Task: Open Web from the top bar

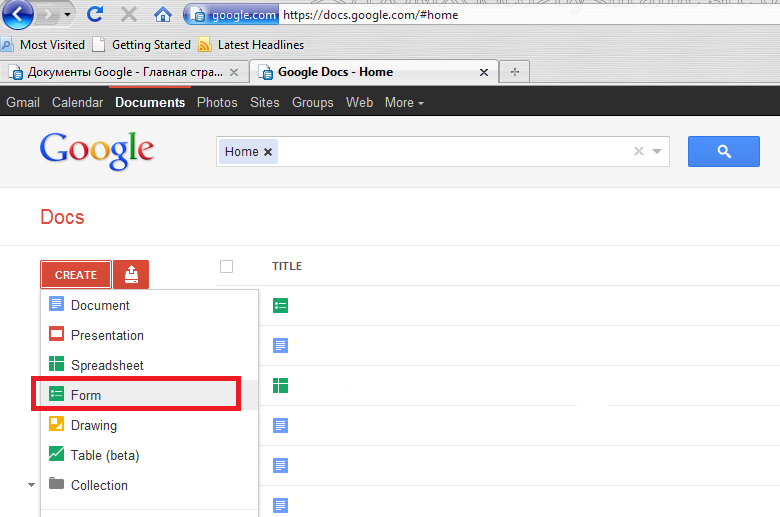Action: coord(359,103)
